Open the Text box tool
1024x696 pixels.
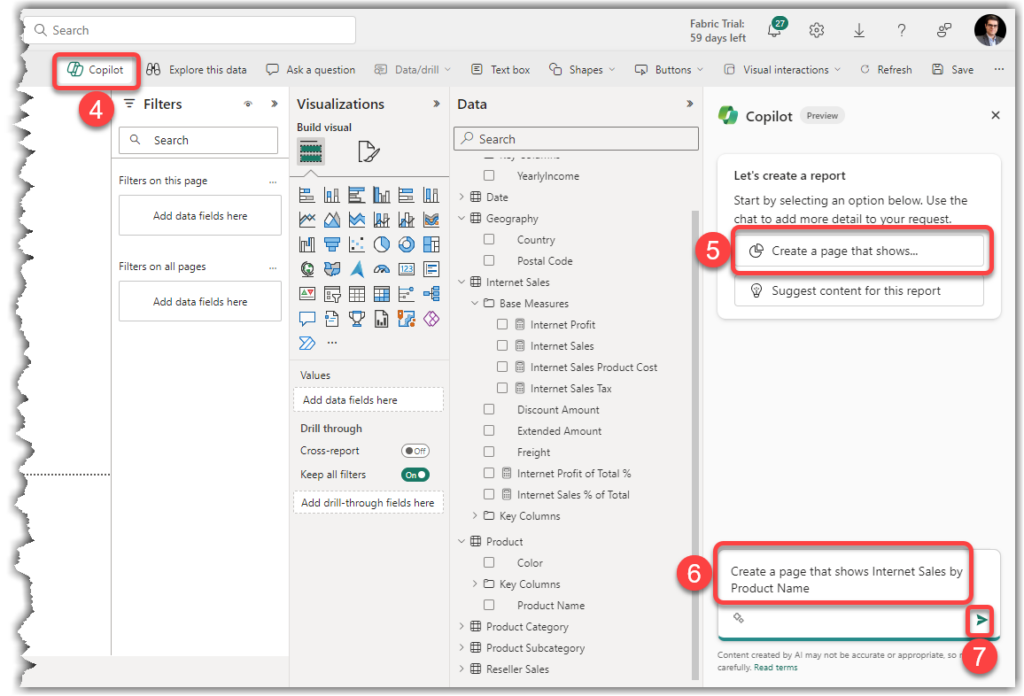click(500, 69)
